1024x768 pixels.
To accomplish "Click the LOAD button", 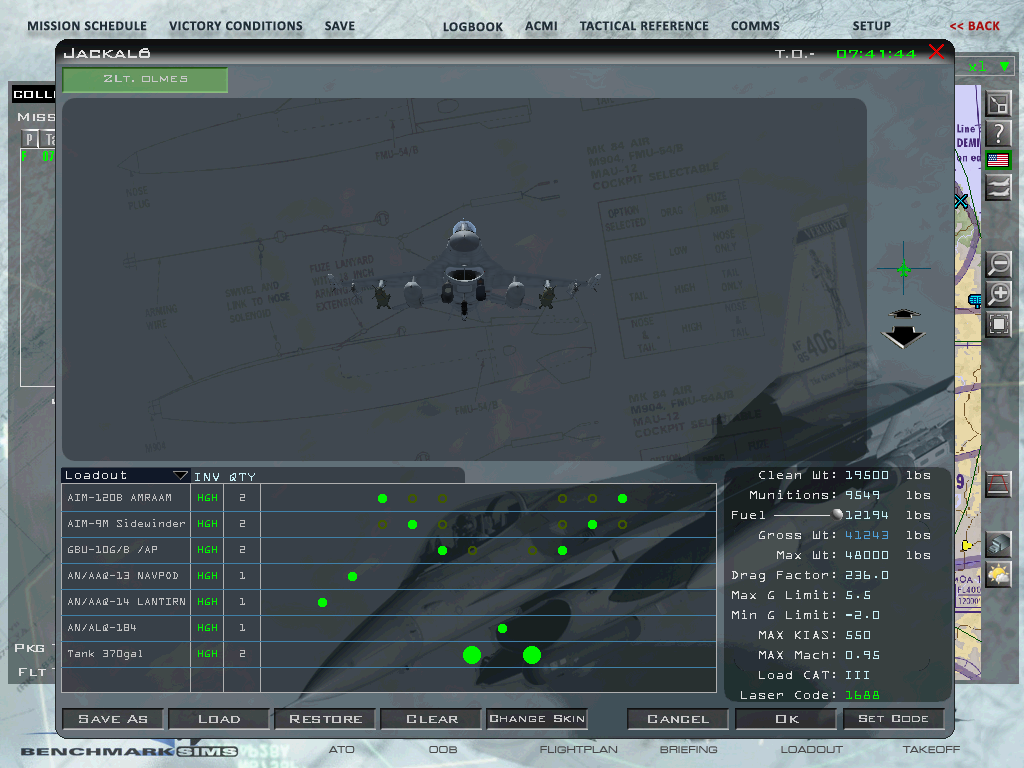I will click(219, 719).
